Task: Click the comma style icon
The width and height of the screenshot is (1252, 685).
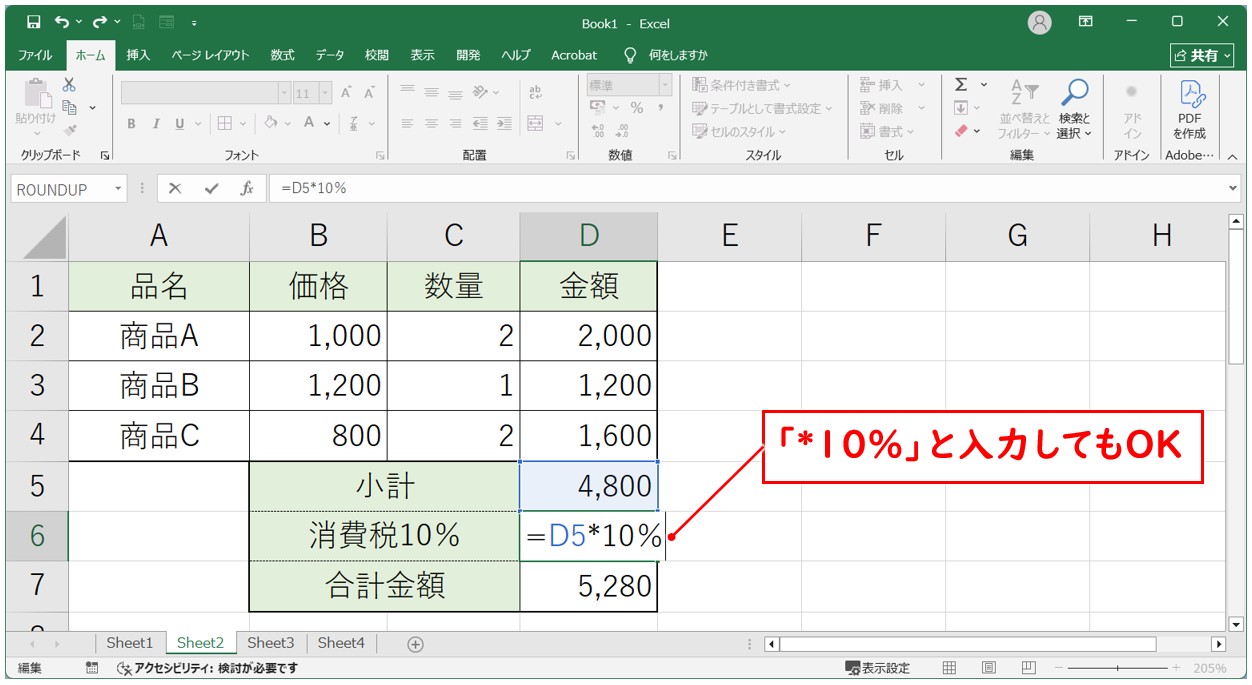Action: tap(661, 108)
